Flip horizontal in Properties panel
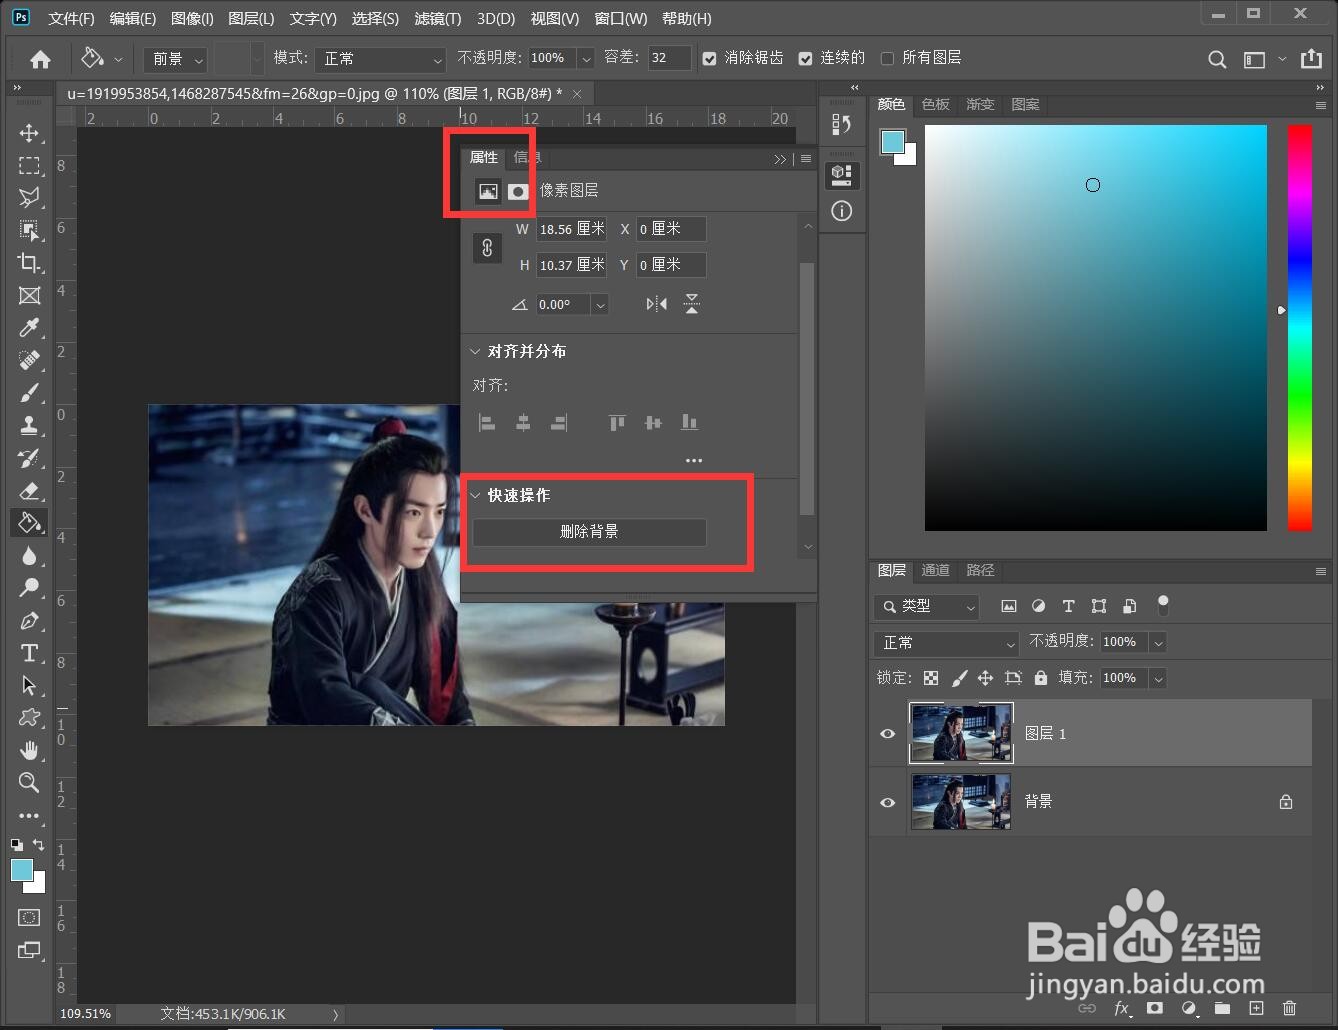 point(656,304)
